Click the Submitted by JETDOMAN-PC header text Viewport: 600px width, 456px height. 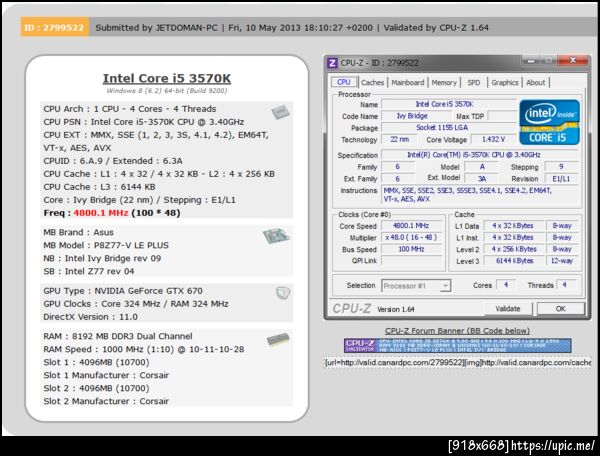click(x=156, y=28)
